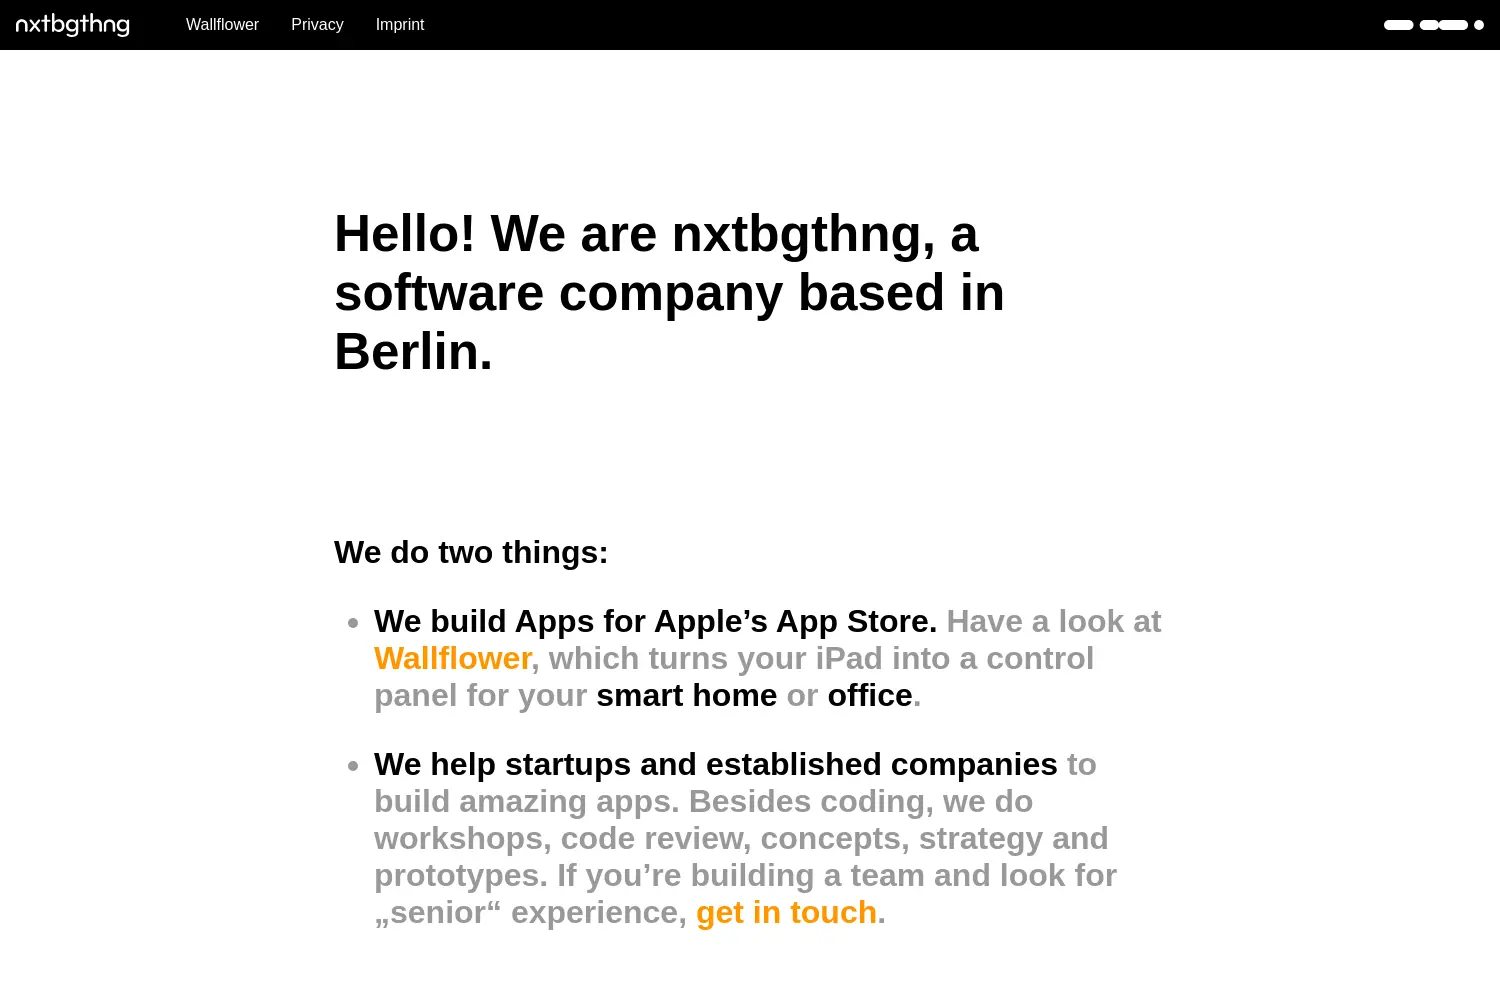Click the gray 'workshops, code review' sentence
Viewport: 1500px width, 1000px height.
741,838
